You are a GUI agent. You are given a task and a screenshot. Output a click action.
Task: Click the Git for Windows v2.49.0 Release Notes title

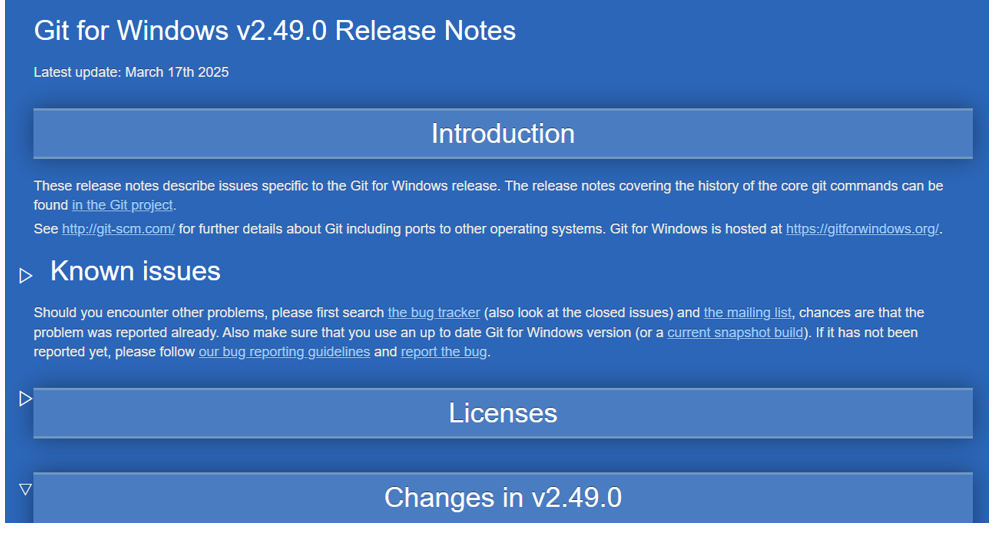(274, 30)
